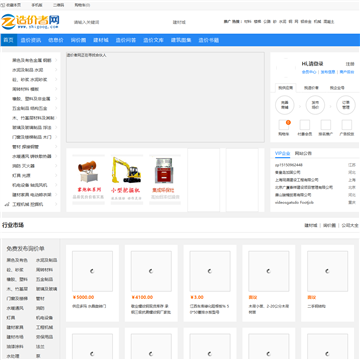Image resolution: width=360 pixels, height=360 pixels.
Task: Open the product thumbnail priced ¥3.00
Action: (x=210, y=271)
